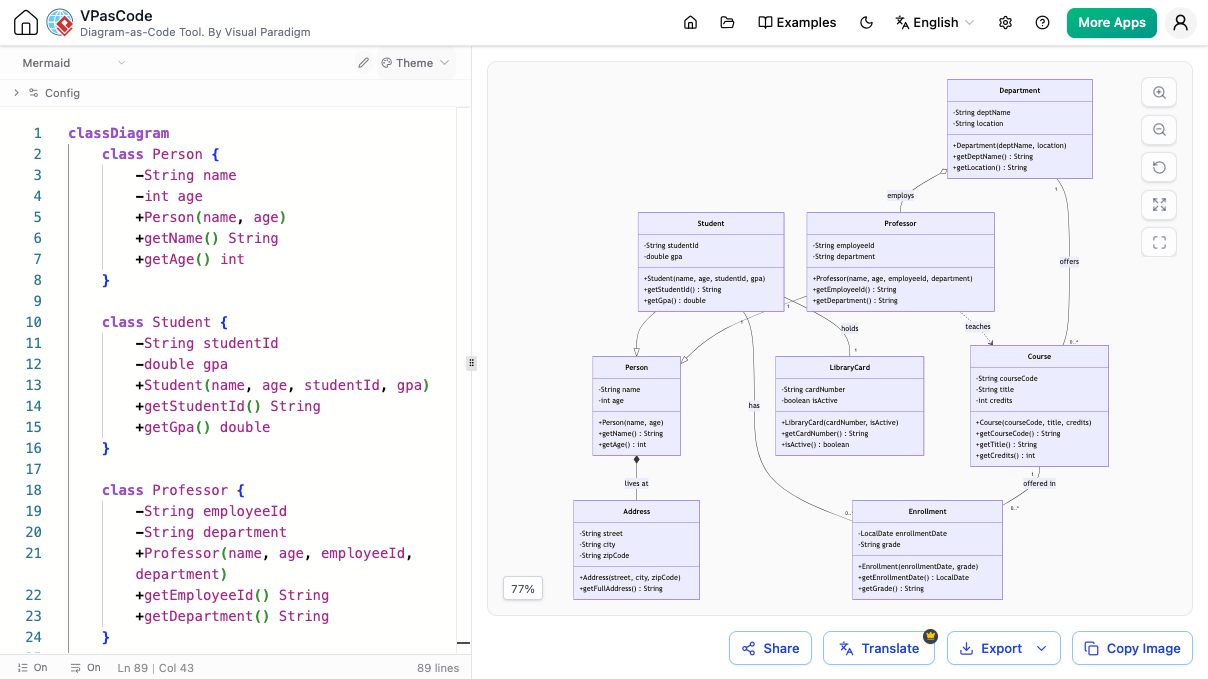Open settings with the gear icon
Image resolution: width=1208 pixels, height=679 pixels.
tap(1006, 23)
